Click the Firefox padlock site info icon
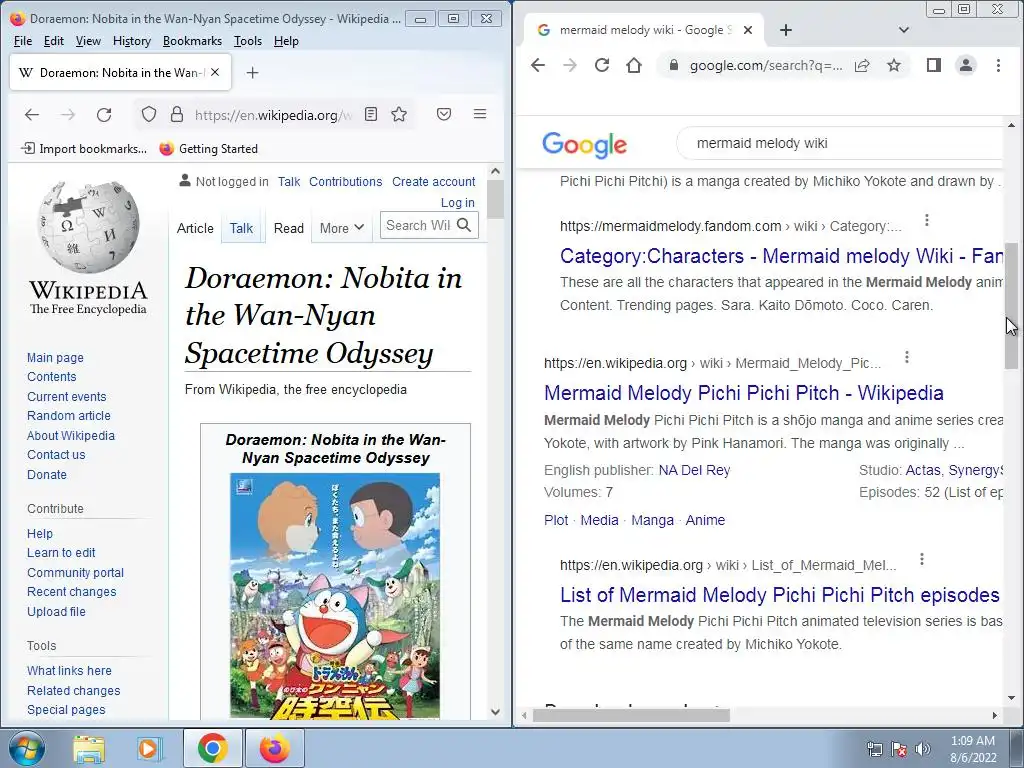The height and width of the screenshot is (768, 1024). [x=177, y=115]
